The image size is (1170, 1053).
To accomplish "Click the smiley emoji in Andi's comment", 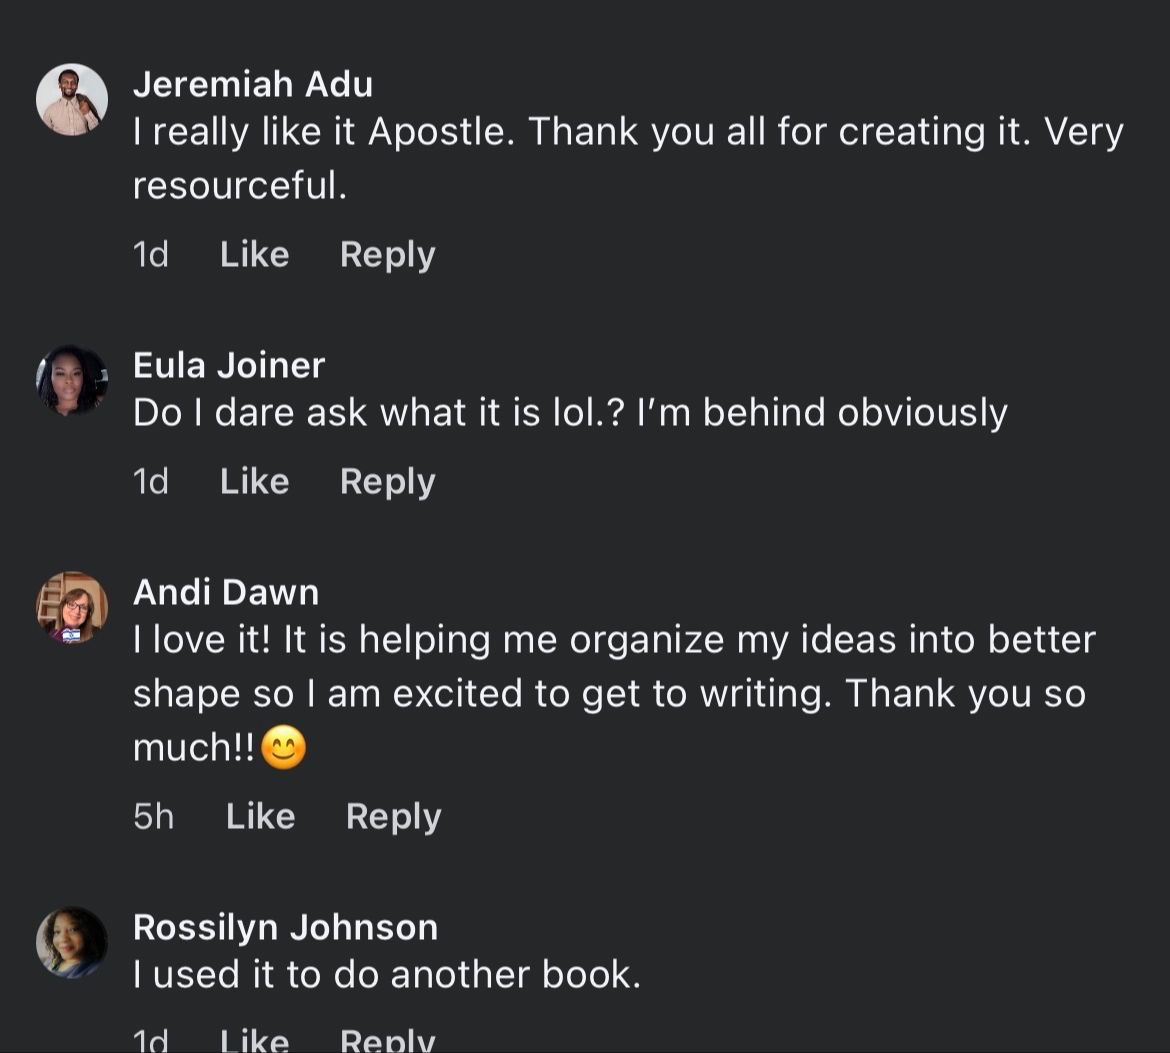I will [283, 748].
